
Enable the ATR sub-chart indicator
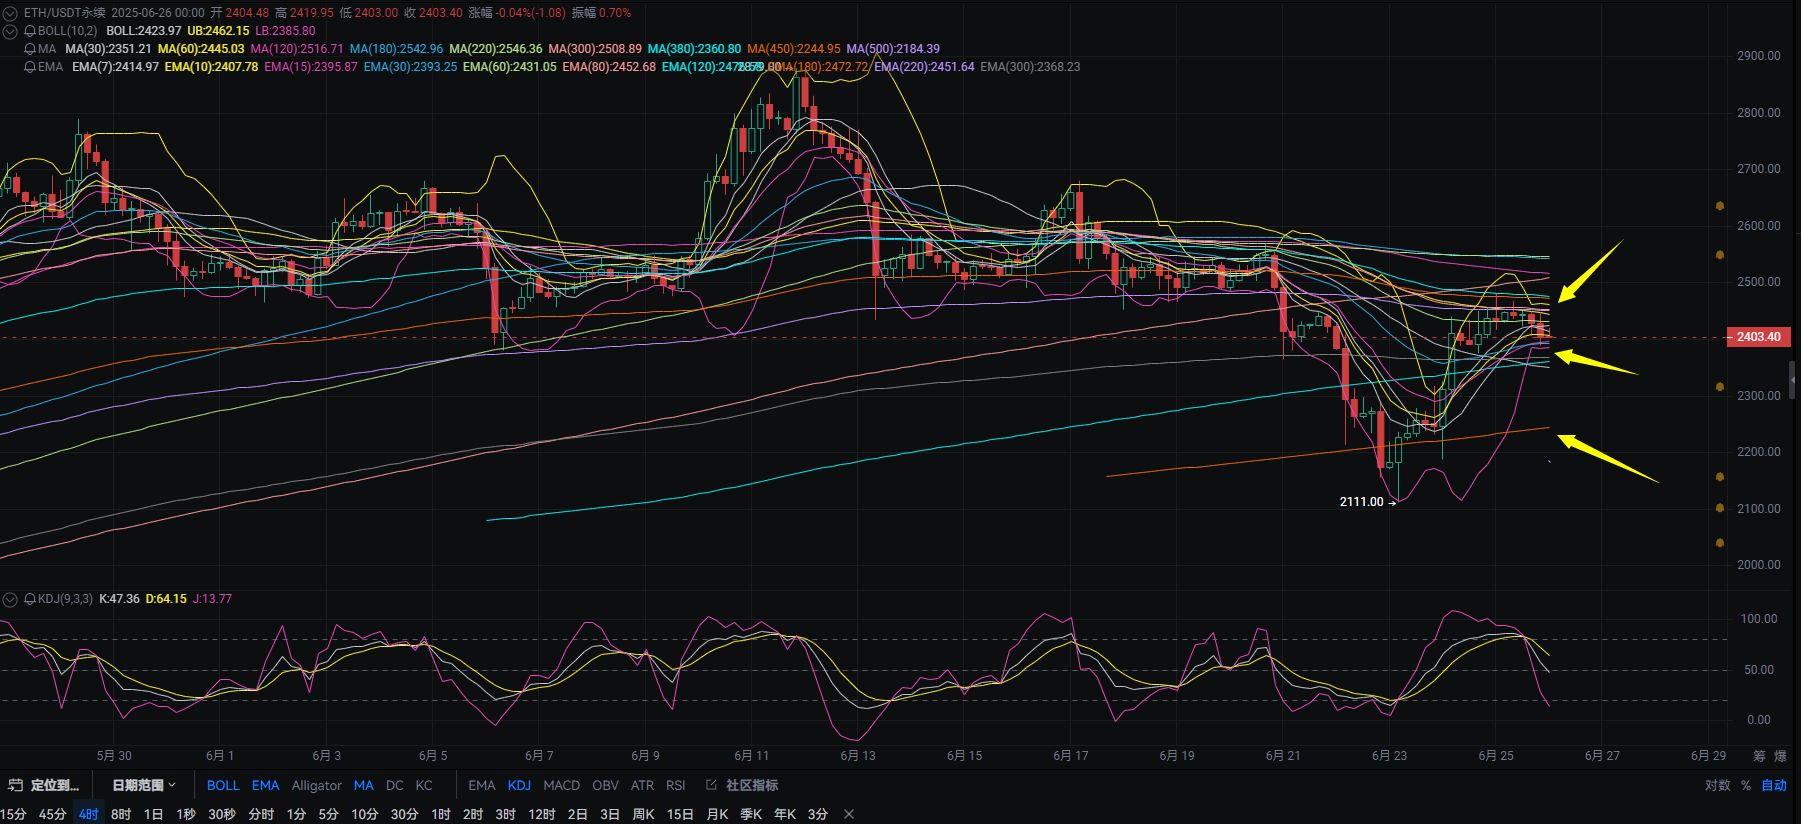(643, 785)
